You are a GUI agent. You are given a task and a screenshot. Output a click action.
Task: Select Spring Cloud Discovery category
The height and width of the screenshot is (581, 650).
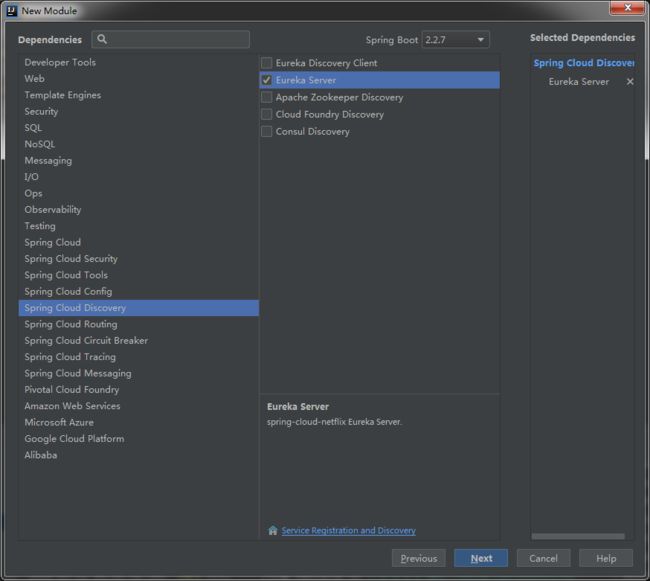139,308
